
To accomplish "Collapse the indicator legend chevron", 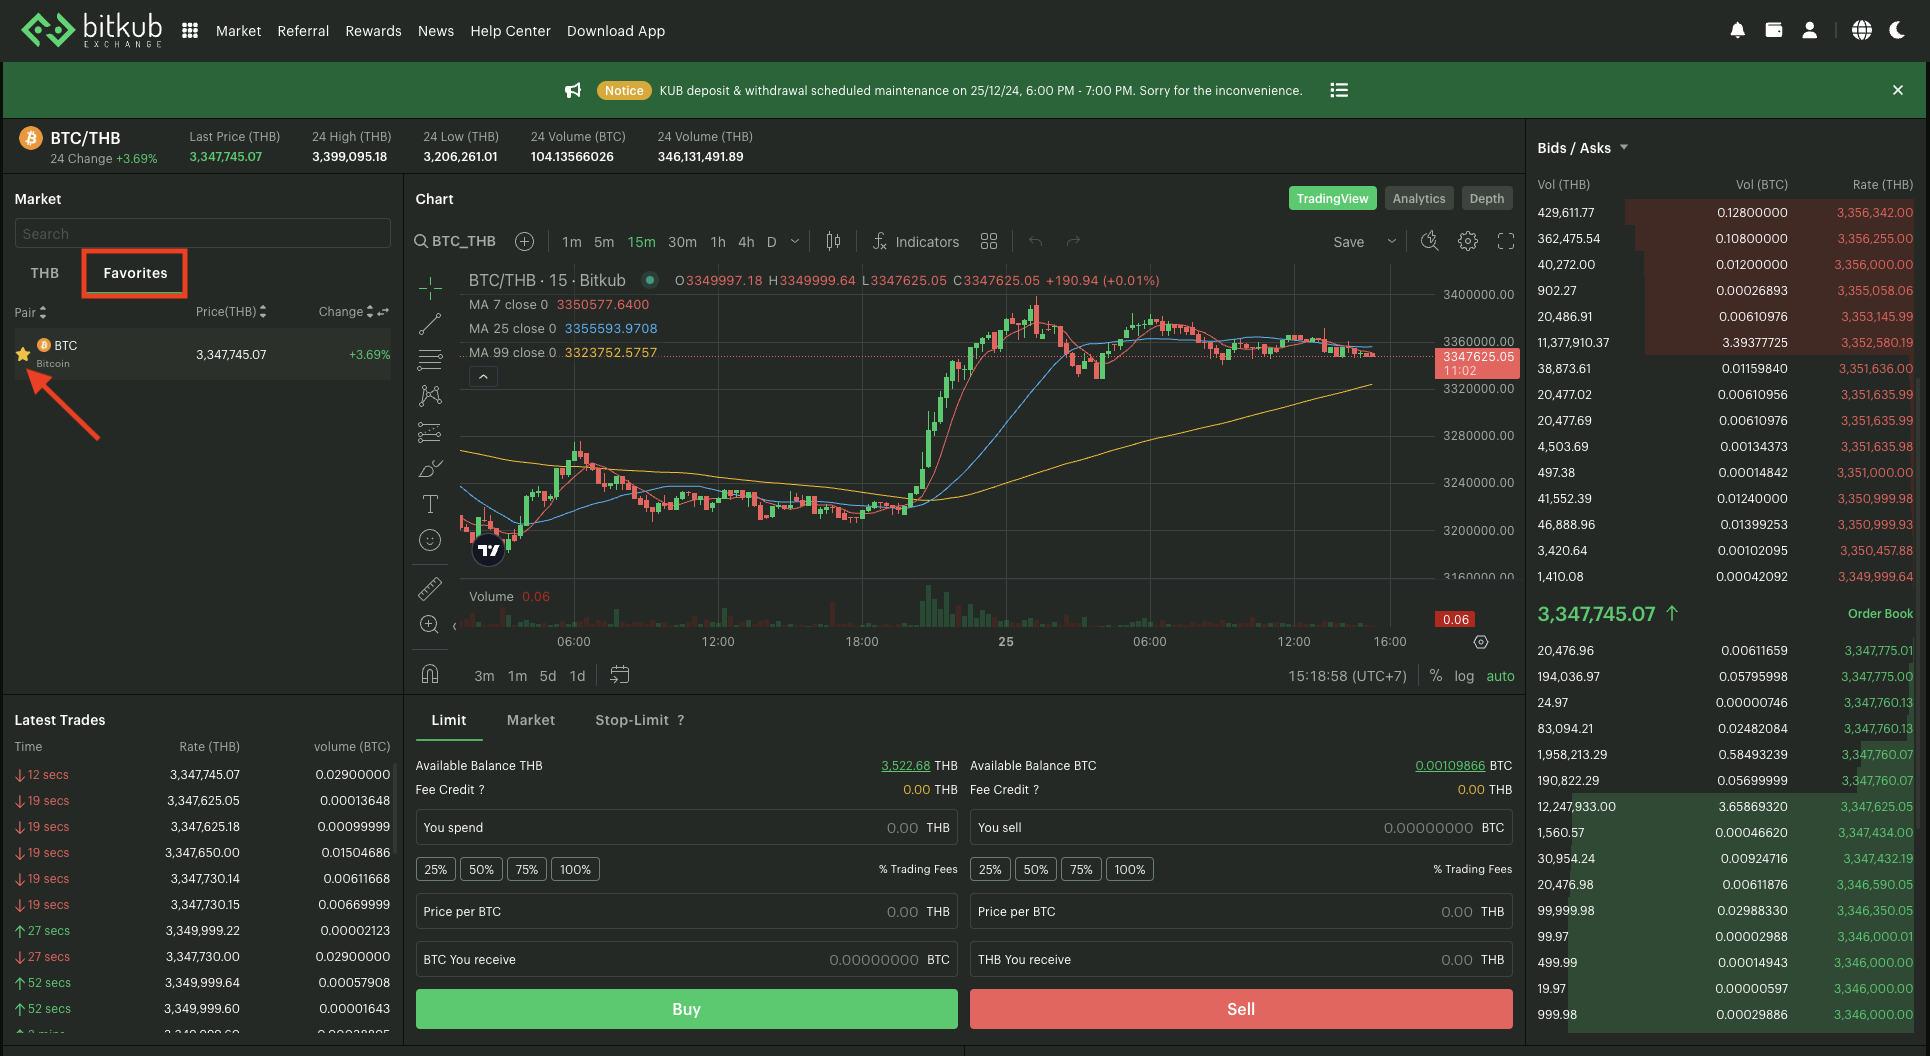I will click(483, 377).
